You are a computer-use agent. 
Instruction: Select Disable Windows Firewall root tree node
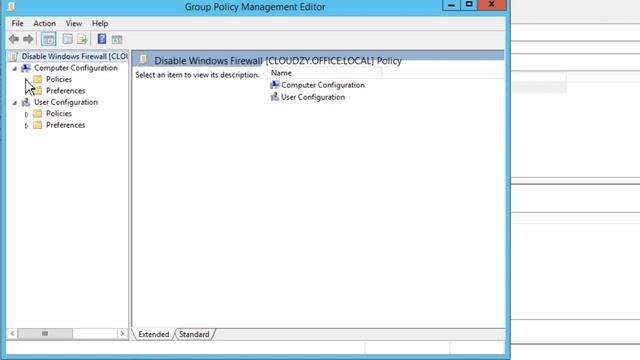75,56
